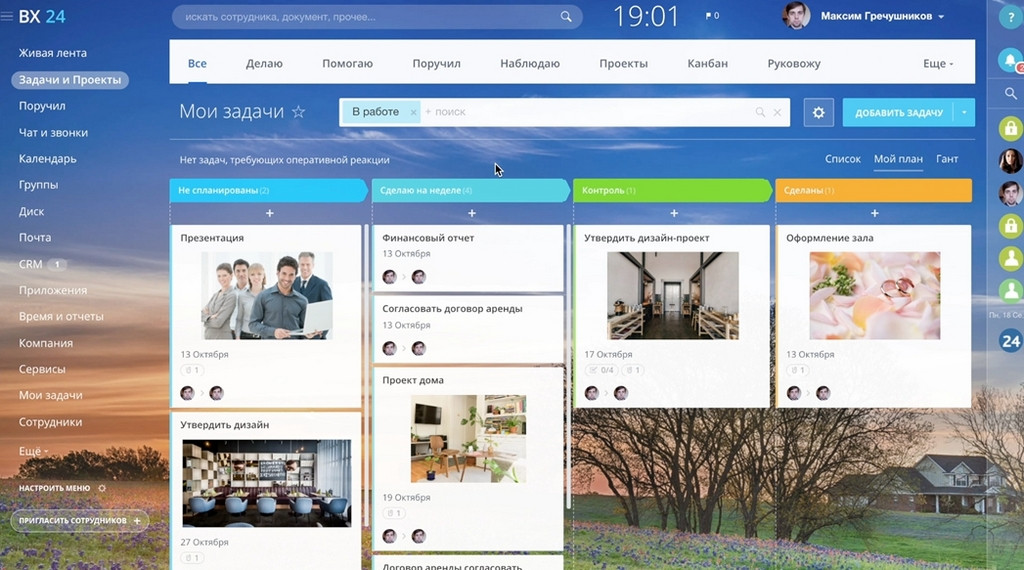Switch to the Делаю tab
1024x570 pixels.
264,63
